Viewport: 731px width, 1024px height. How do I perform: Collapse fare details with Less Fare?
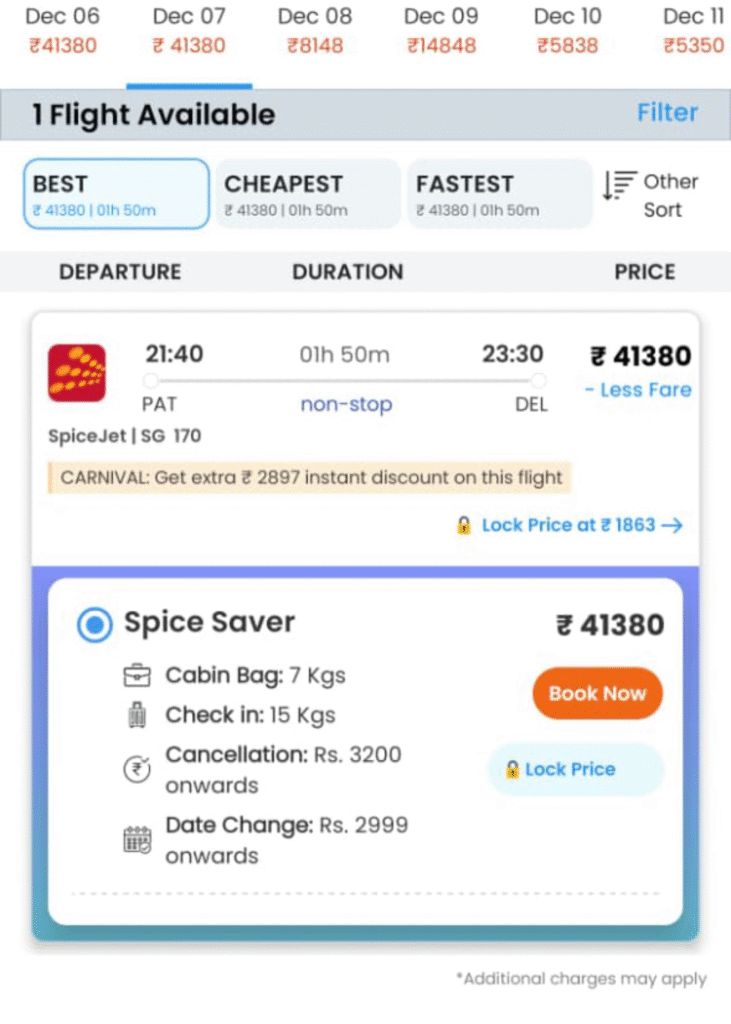[638, 390]
